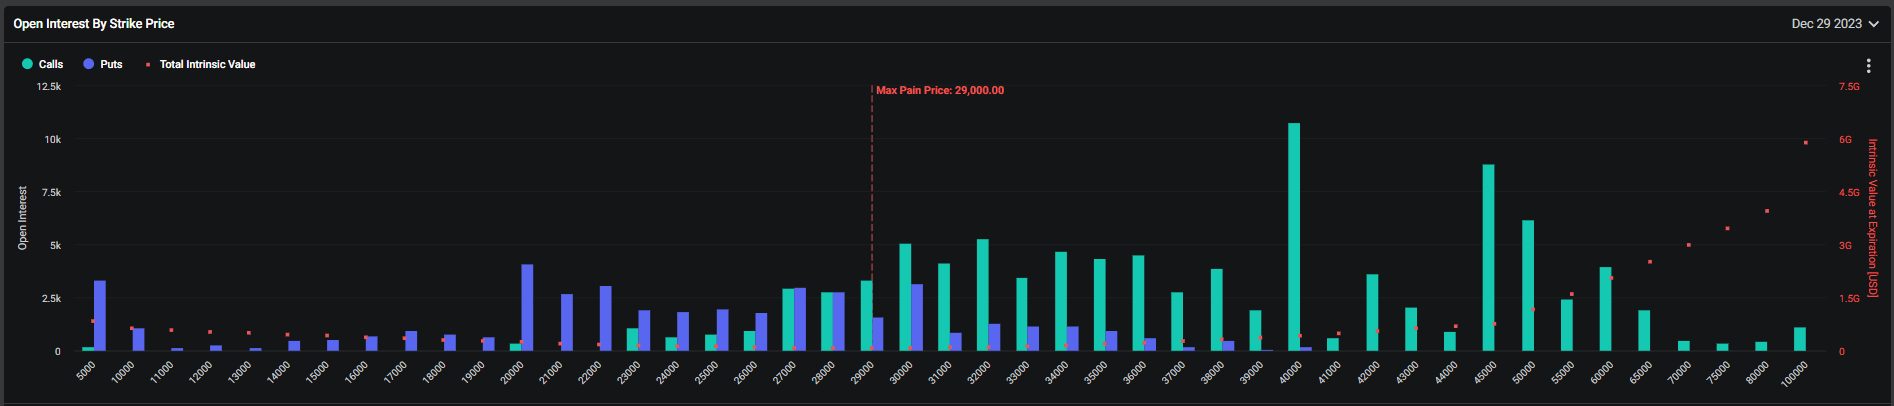Hide the Total Intrinsic Value series via its label
Viewport: 1894px width, 406px height.
coord(207,64)
